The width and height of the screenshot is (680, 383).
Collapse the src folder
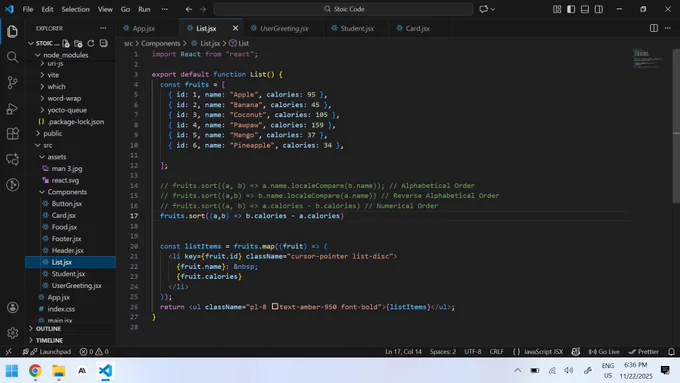(x=47, y=145)
